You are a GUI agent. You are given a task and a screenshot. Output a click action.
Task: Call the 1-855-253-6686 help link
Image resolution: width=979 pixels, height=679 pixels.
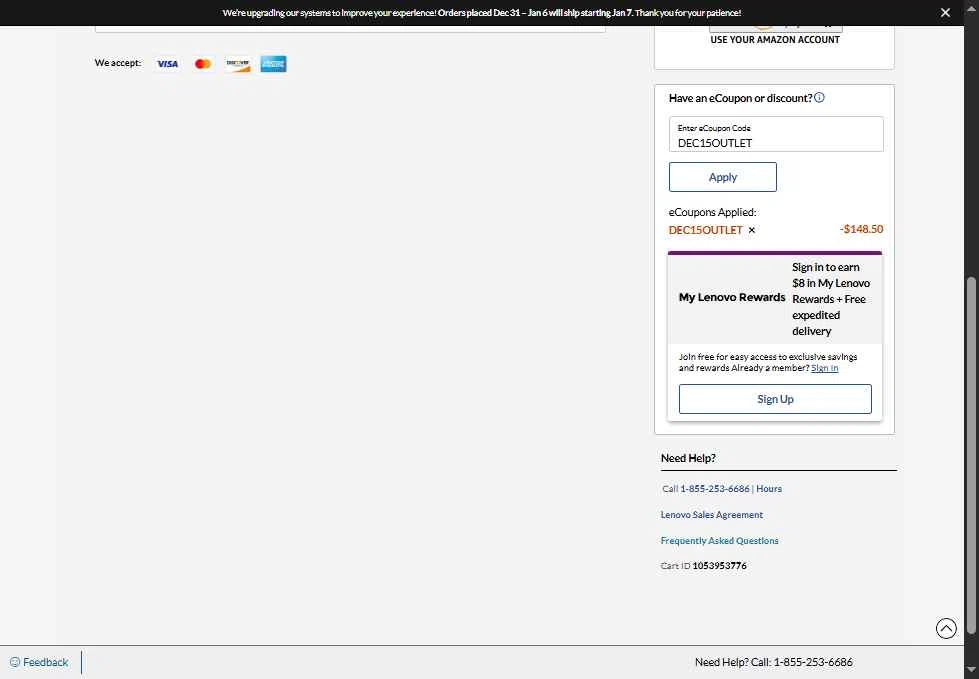714,489
